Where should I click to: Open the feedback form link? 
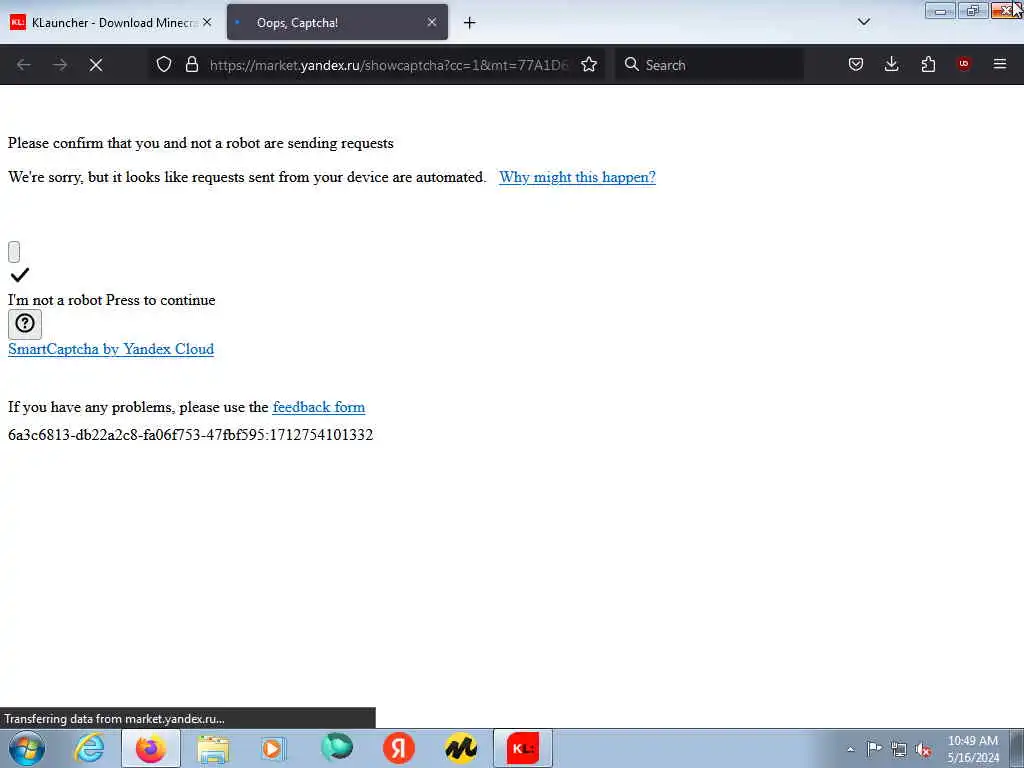tap(319, 407)
